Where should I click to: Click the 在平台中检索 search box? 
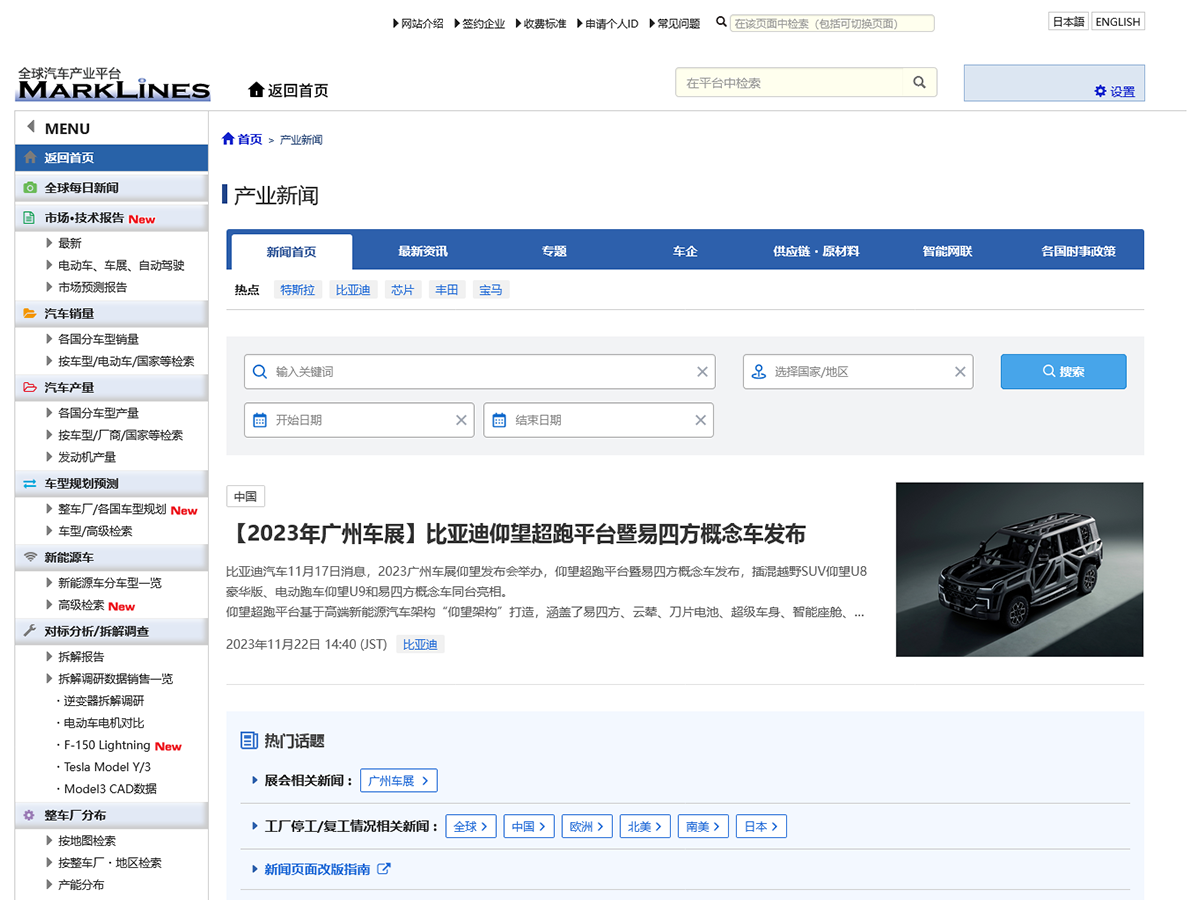[790, 83]
